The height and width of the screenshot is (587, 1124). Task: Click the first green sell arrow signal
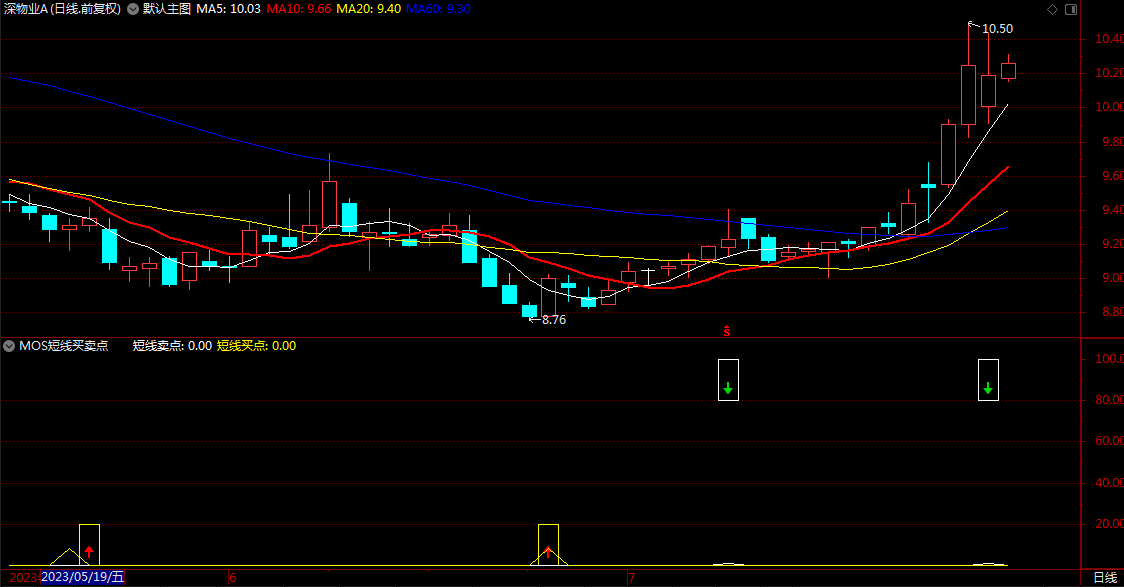point(728,388)
